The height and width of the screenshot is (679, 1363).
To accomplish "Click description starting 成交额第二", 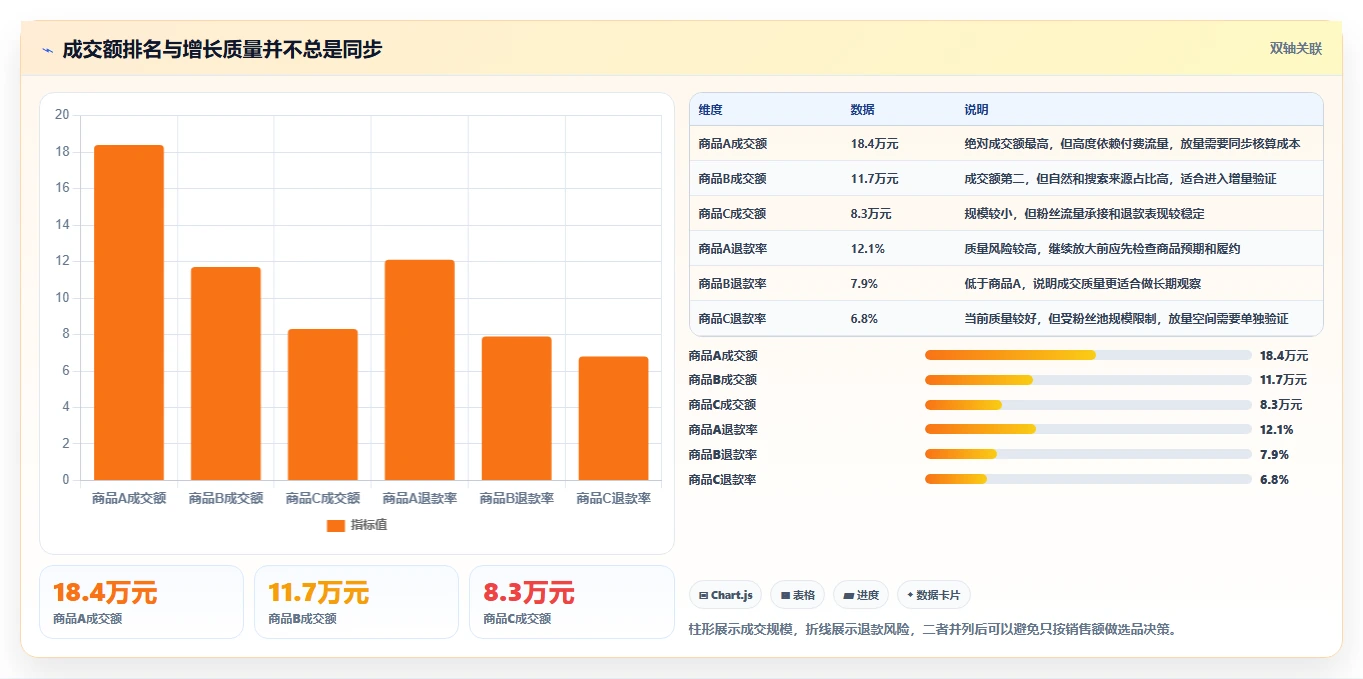I will tap(1120, 179).
